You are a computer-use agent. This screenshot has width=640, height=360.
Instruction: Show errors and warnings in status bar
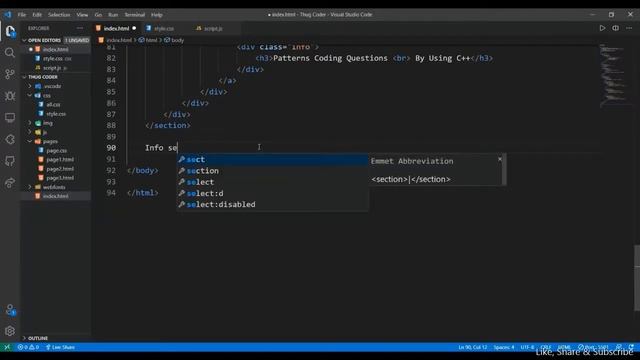pyautogui.click(x=28, y=347)
